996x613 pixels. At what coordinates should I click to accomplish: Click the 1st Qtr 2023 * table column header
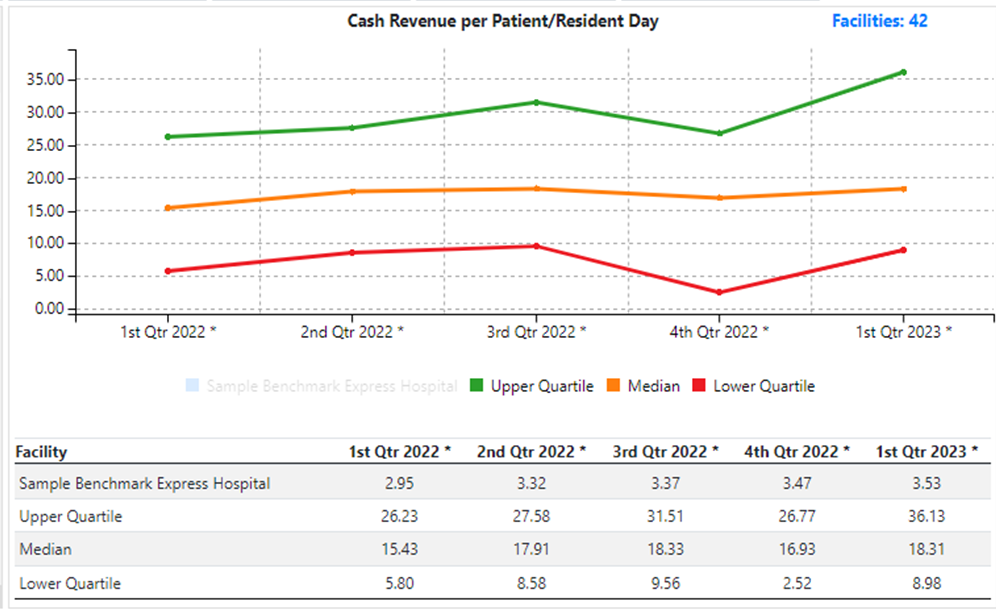927,452
